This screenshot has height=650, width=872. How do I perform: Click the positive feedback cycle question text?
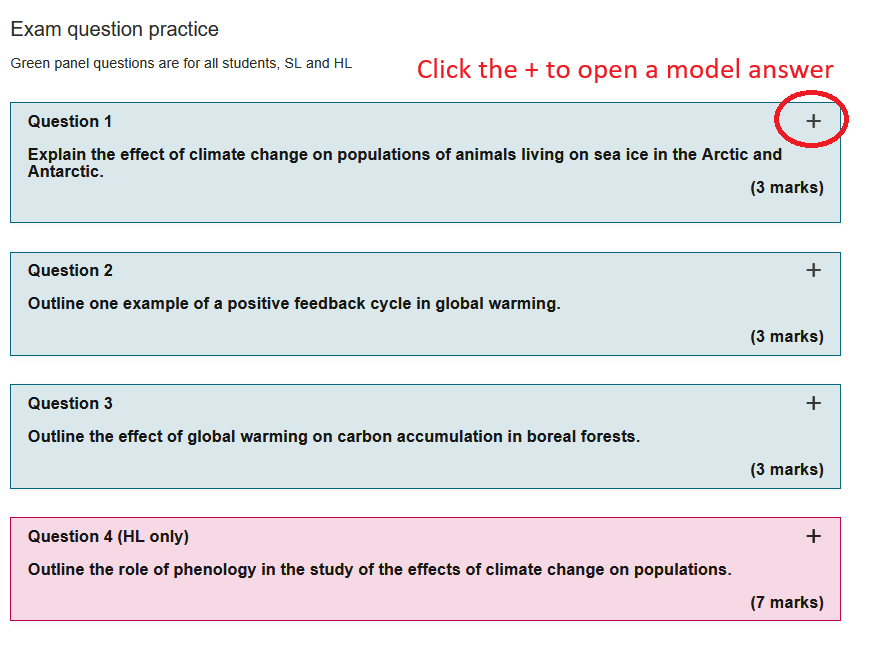click(x=294, y=304)
